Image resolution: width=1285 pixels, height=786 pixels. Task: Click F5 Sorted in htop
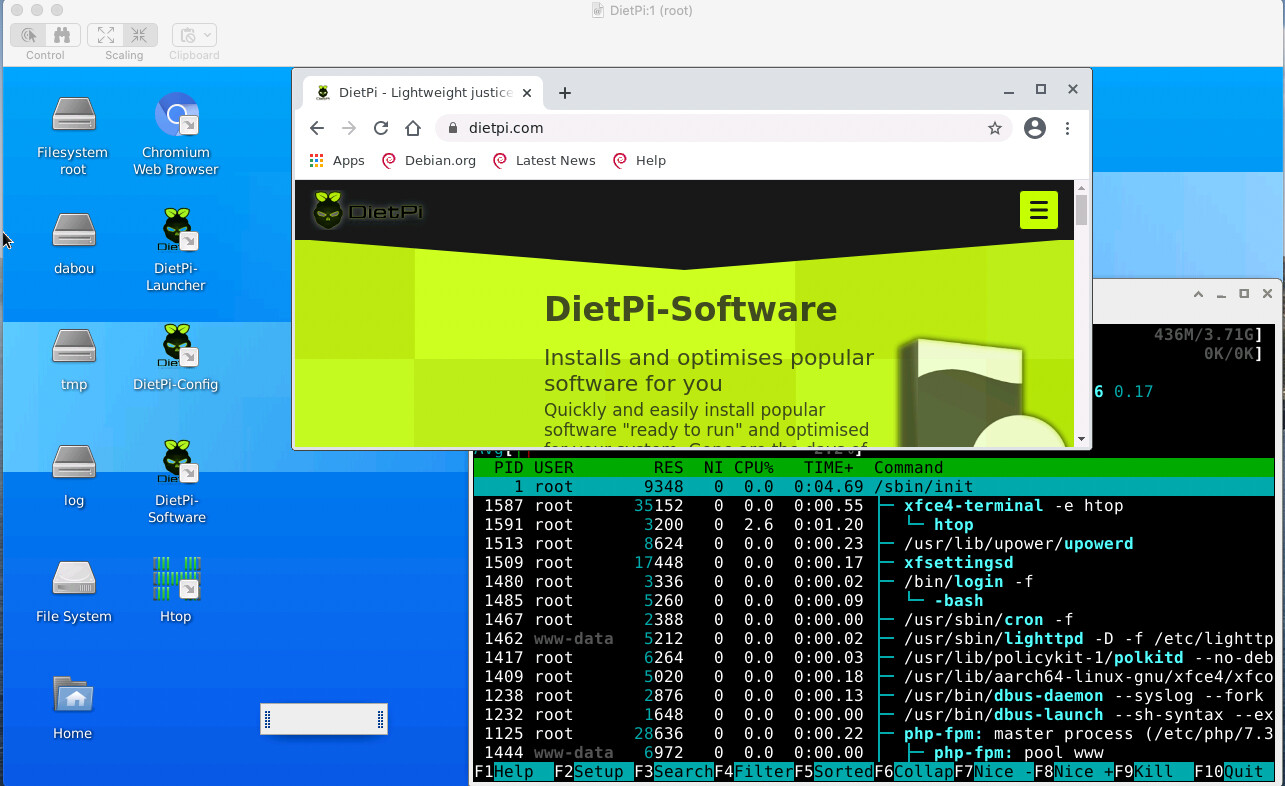pos(834,772)
